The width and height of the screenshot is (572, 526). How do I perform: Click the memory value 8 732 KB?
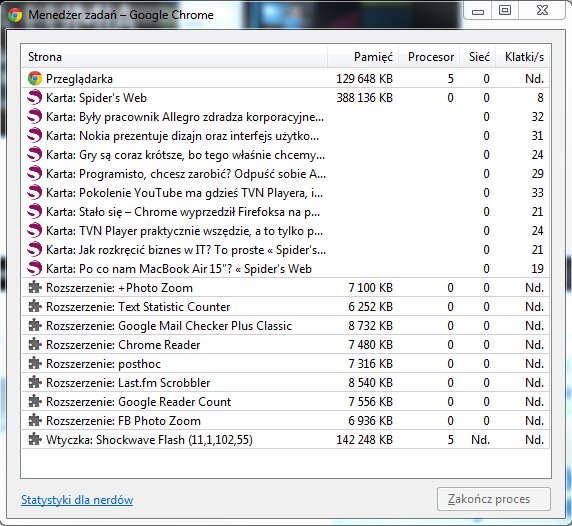371,326
